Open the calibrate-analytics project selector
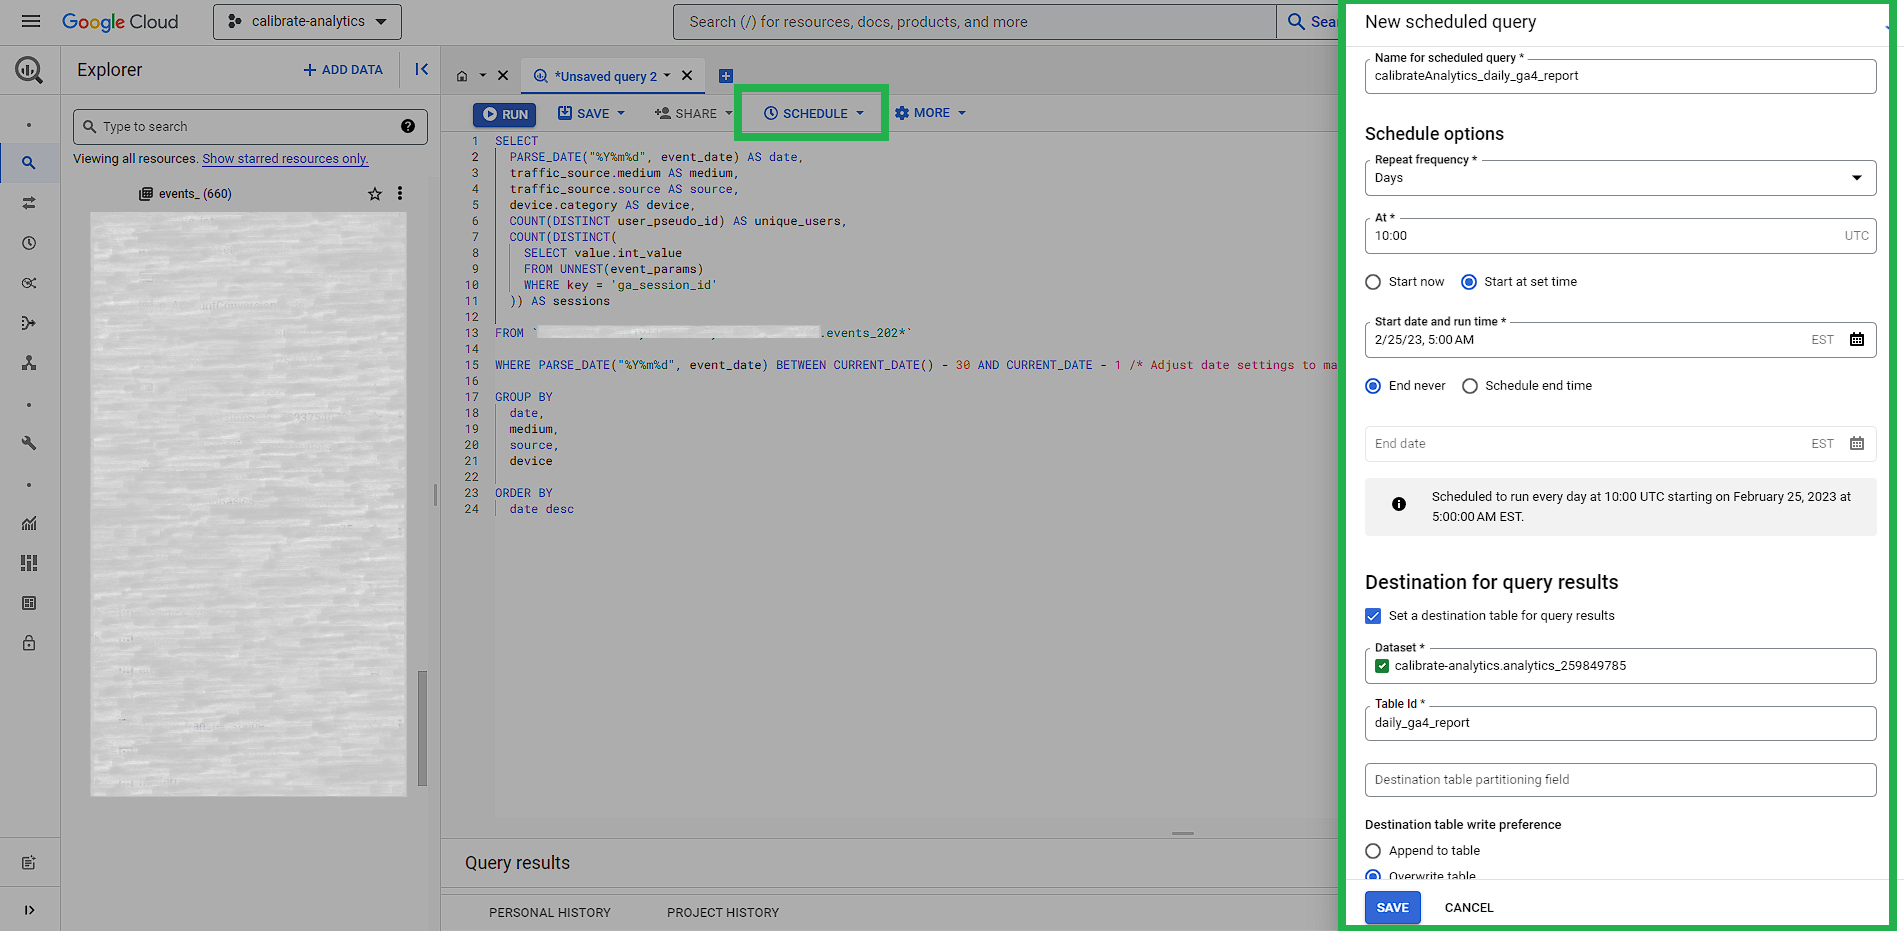 [x=307, y=21]
